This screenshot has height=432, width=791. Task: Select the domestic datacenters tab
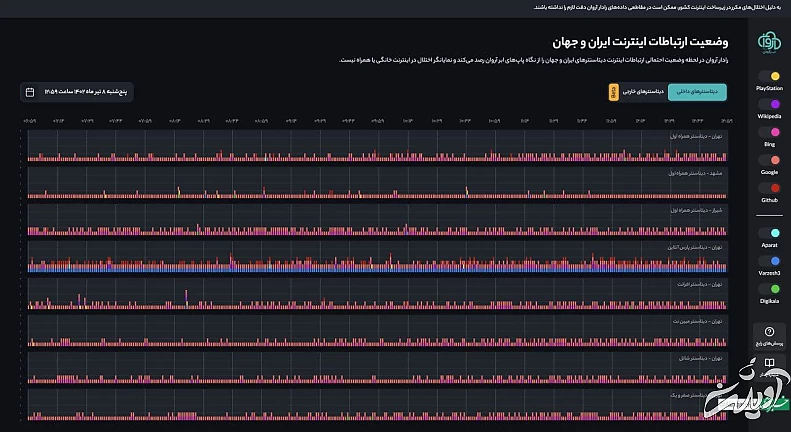tap(698, 92)
